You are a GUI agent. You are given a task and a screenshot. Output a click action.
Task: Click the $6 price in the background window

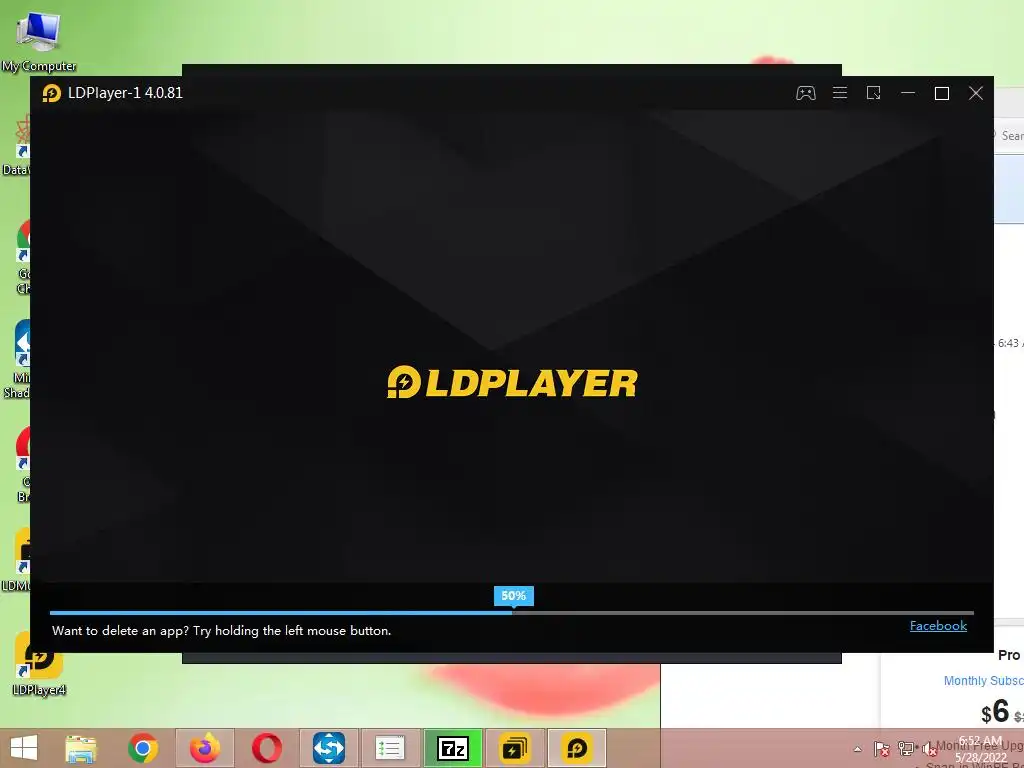tap(995, 711)
